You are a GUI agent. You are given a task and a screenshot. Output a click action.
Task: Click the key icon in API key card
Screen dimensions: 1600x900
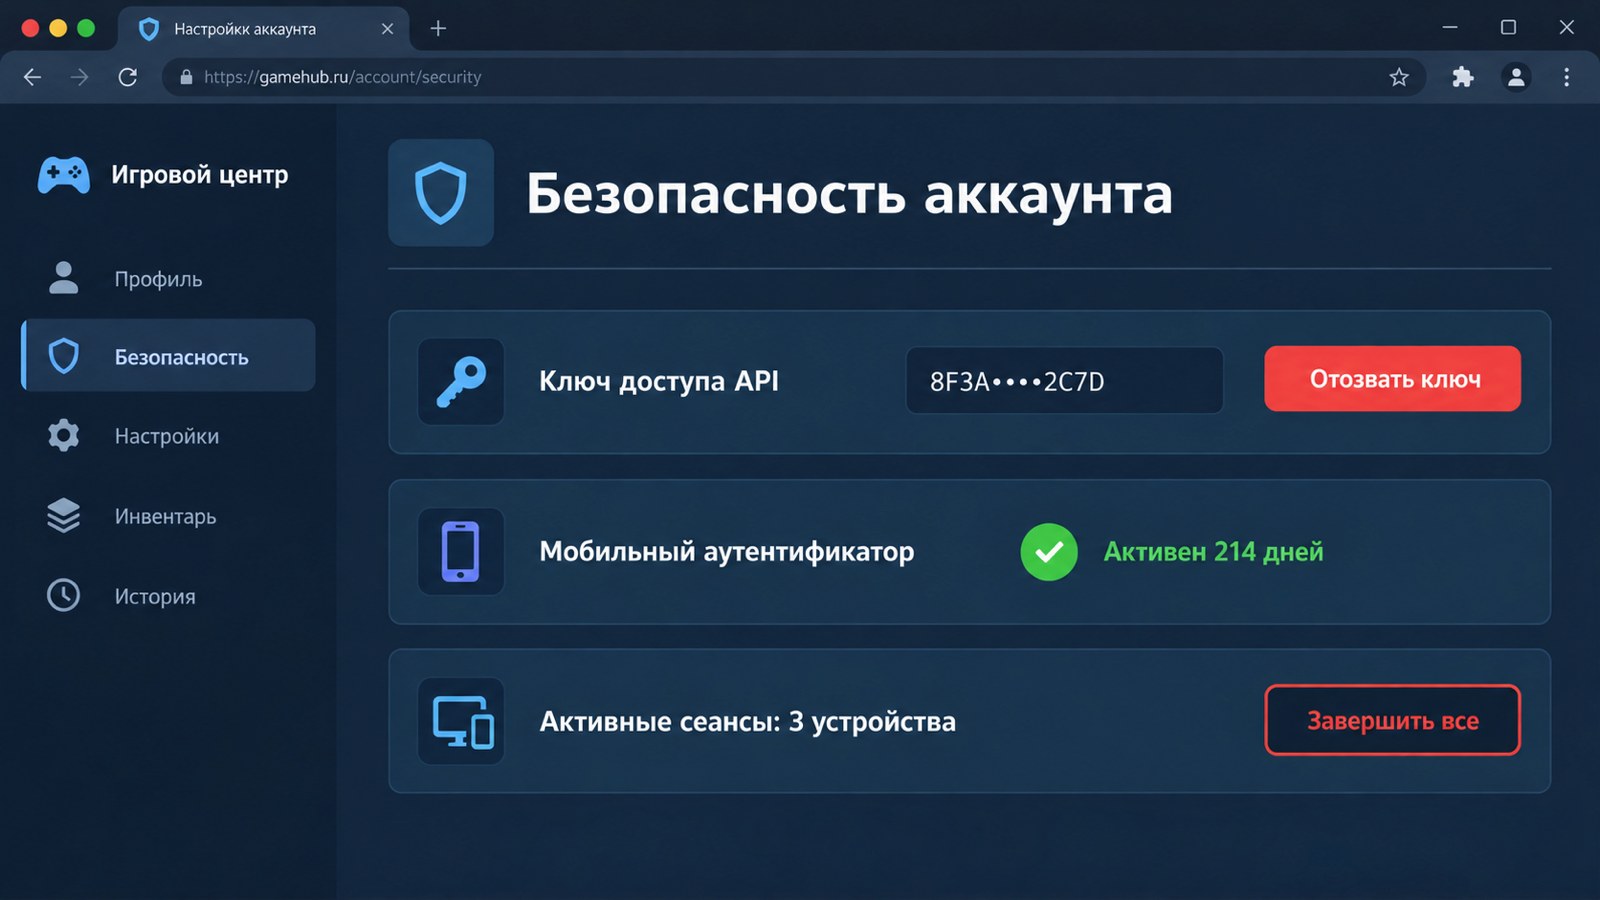[x=461, y=381]
